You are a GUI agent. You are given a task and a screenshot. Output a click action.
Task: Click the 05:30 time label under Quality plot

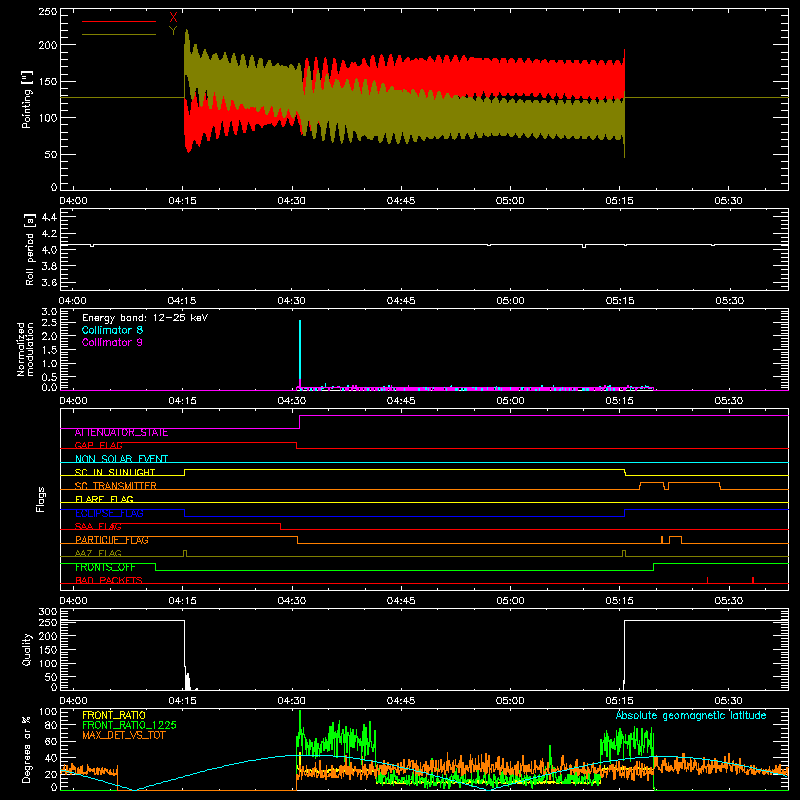coord(729,701)
